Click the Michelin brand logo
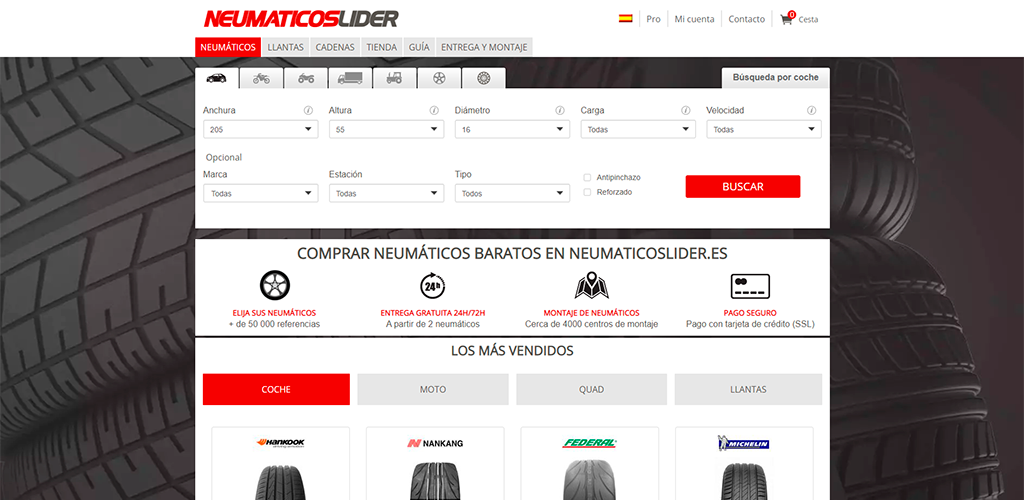Image resolution: width=1024 pixels, height=500 pixels. tap(743, 443)
